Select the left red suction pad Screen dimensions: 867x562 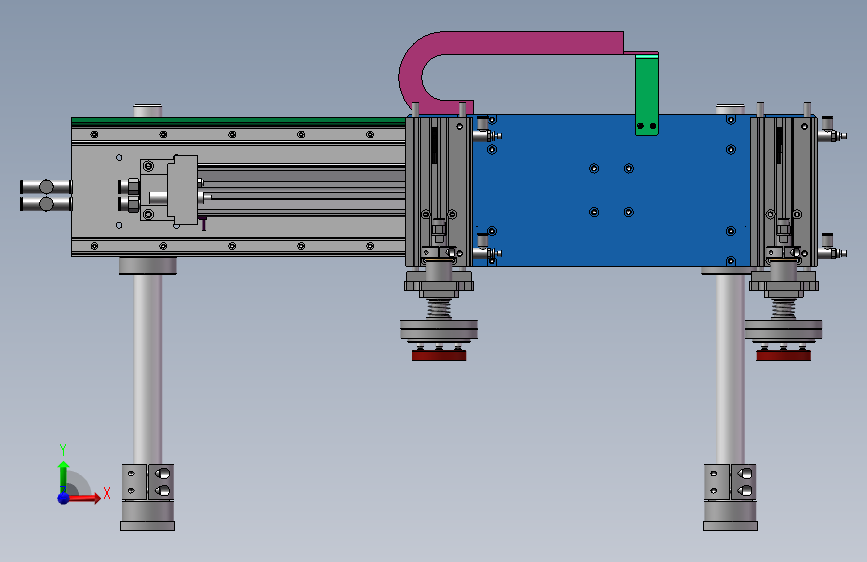tap(439, 355)
